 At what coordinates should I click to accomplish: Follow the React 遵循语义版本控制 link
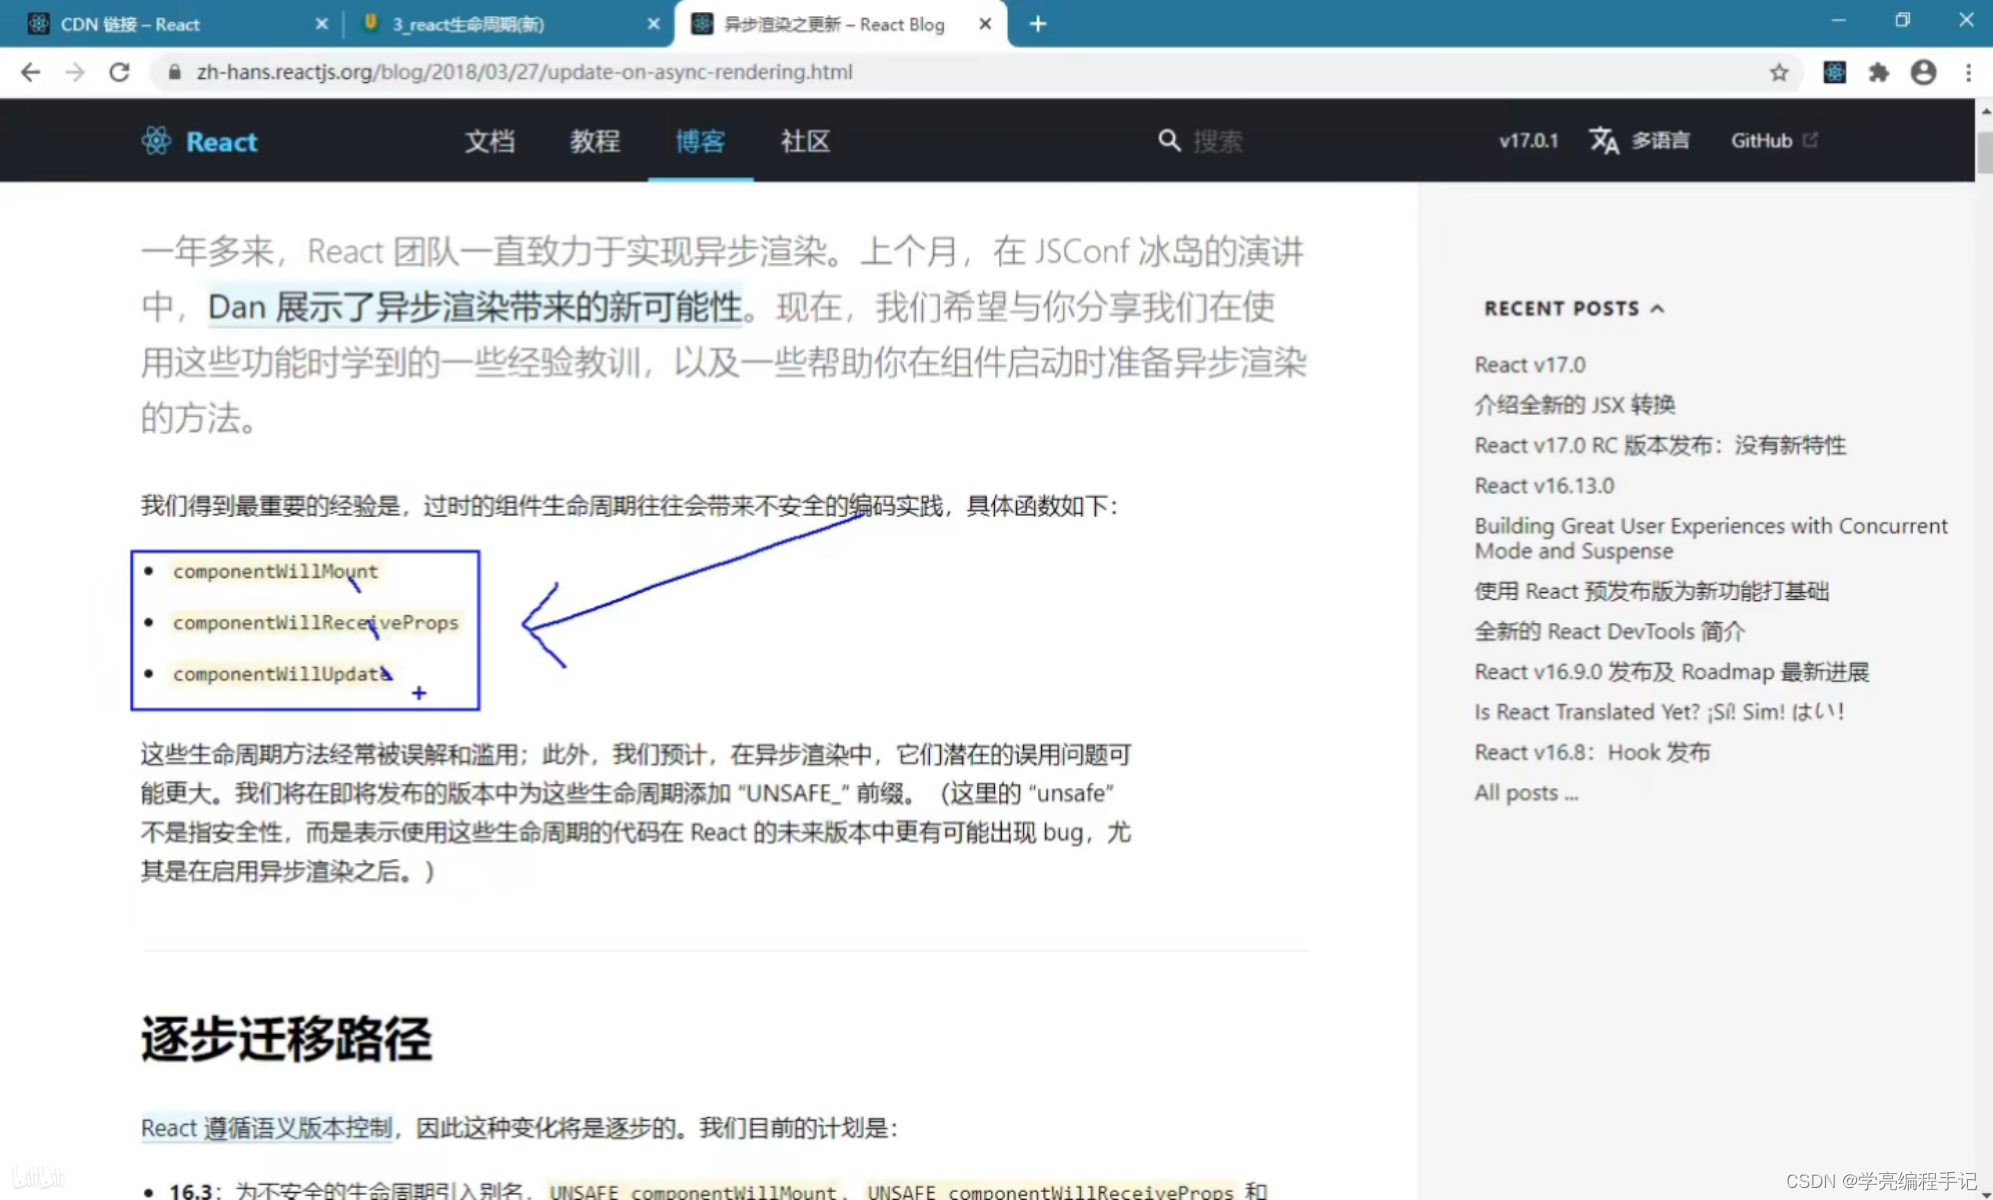pos(266,1128)
